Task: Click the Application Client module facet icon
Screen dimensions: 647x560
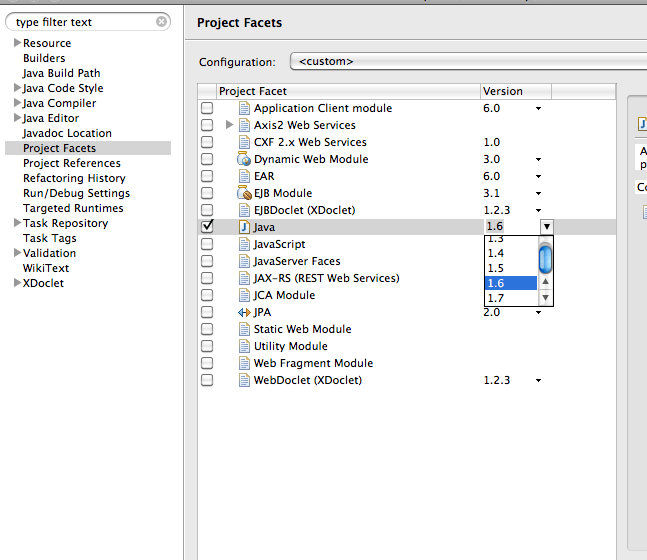Action: (244, 108)
